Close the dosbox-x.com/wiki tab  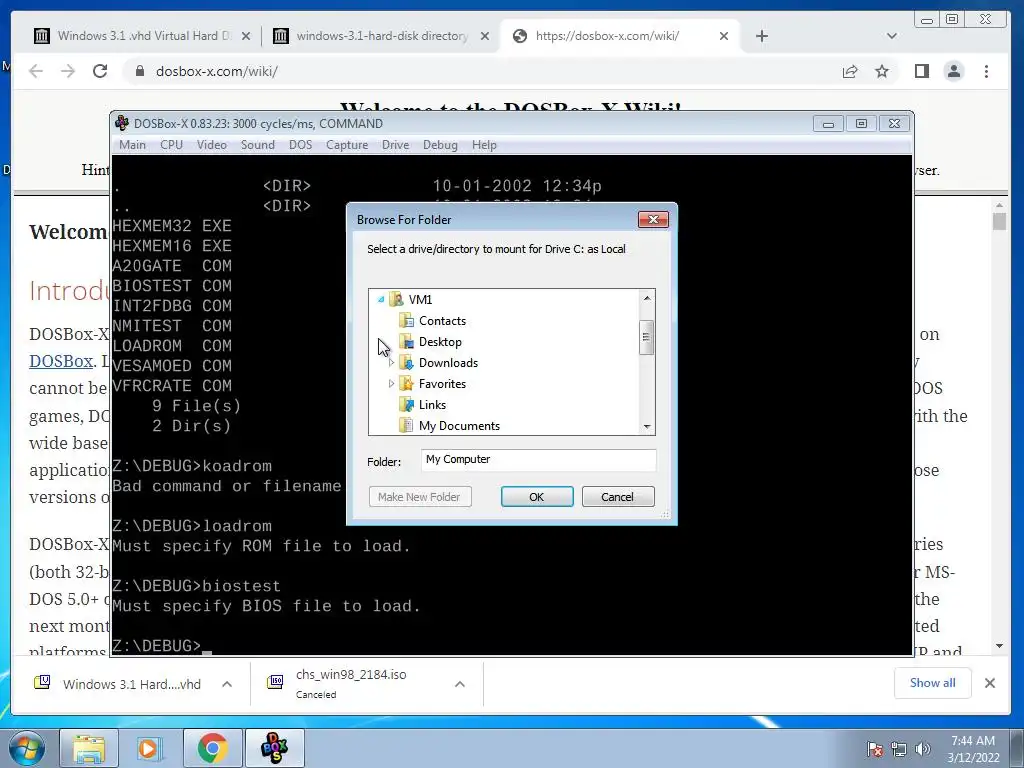(724, 36)
